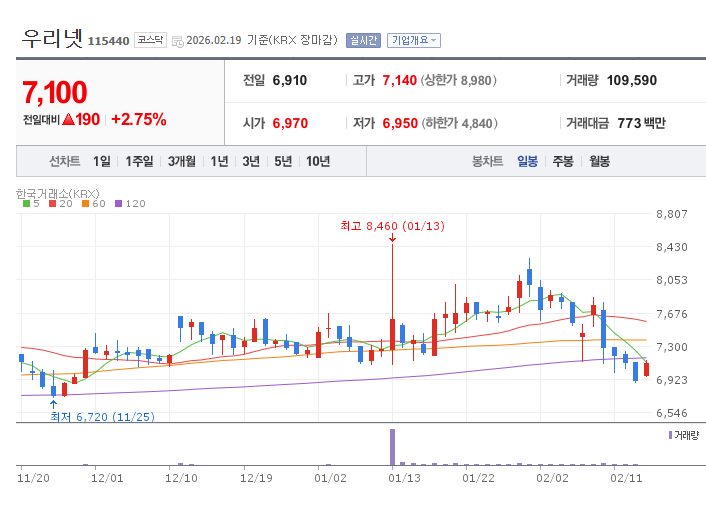Click the purple 120-day moving average swatch
Screen dimensions: 706x519
pyautogui.click(x=118, y=203)
